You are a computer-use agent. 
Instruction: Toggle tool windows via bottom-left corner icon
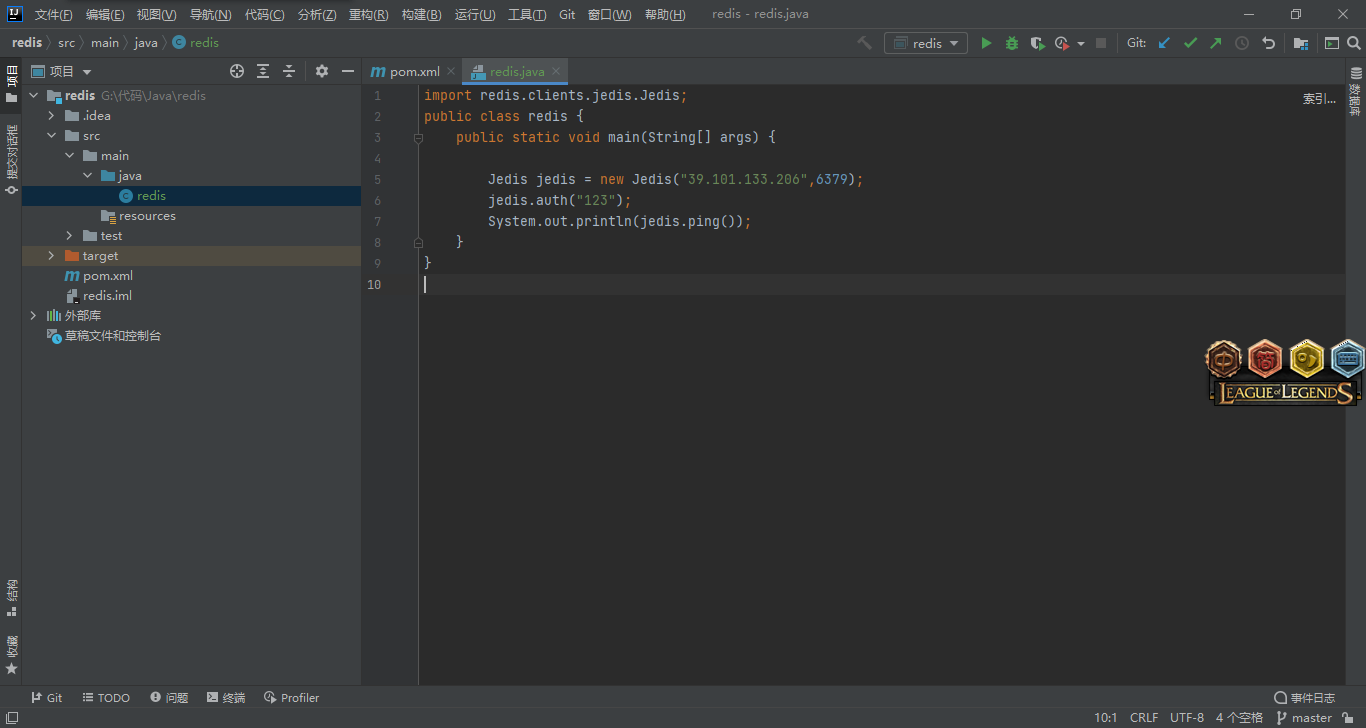[11, 718]
